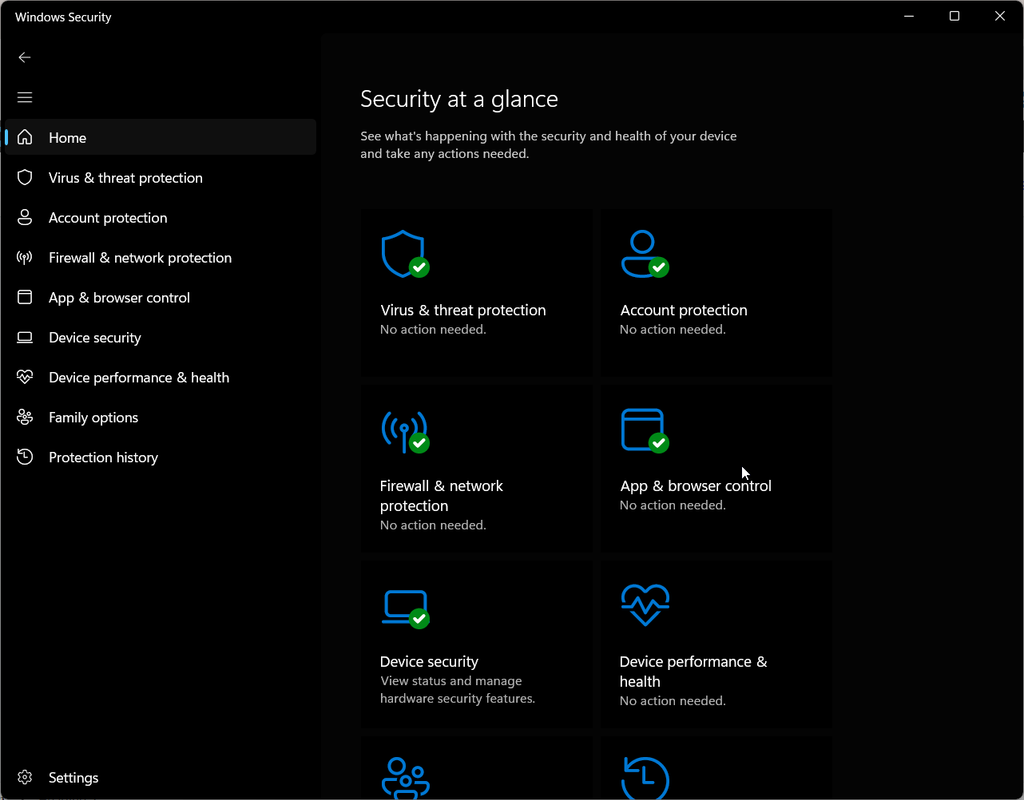
Task: Click 'No action needed.' under Virus & threat protection
Action: tap(433, 329)
